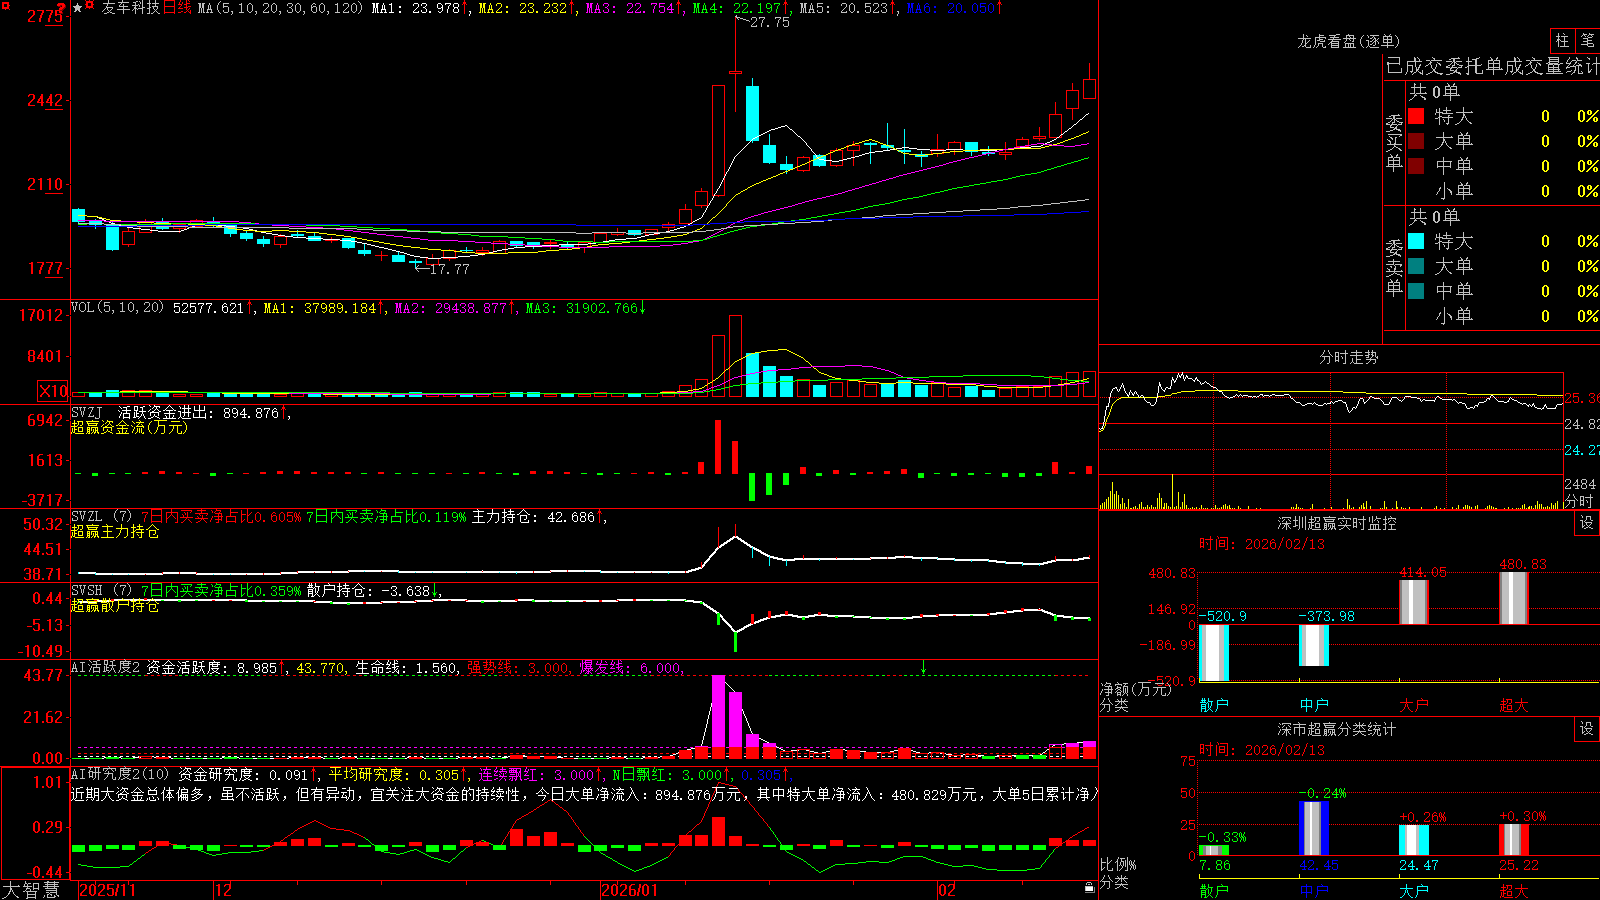
Task: Click the 中户 bar labeled -373.98
Action: click(x=1314, y=645)
